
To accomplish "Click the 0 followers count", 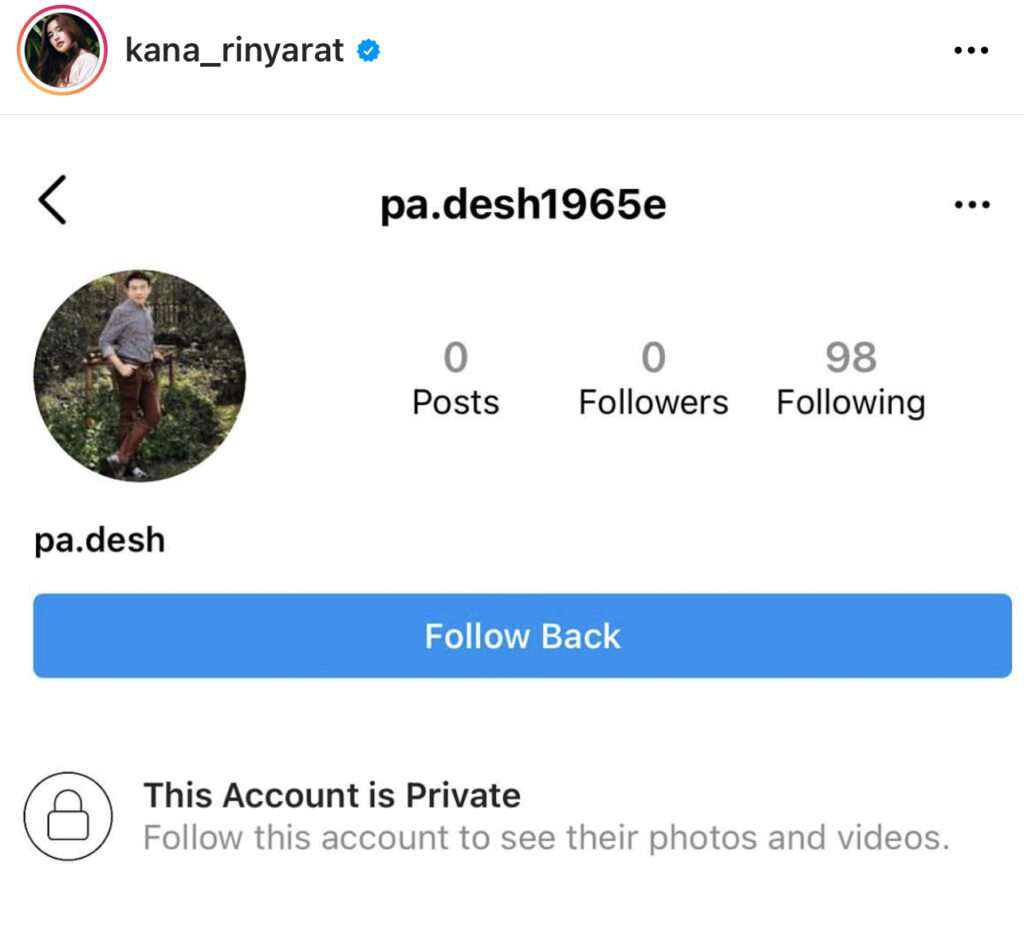I will (x=653, y=357).
